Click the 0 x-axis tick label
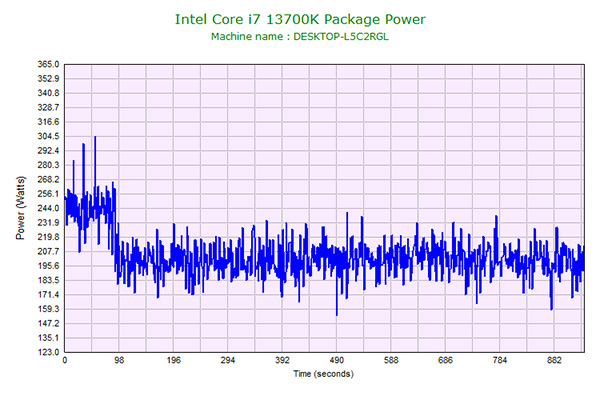Image resolution: width=600 pixels, height=400 pixels. click(65, 360)
